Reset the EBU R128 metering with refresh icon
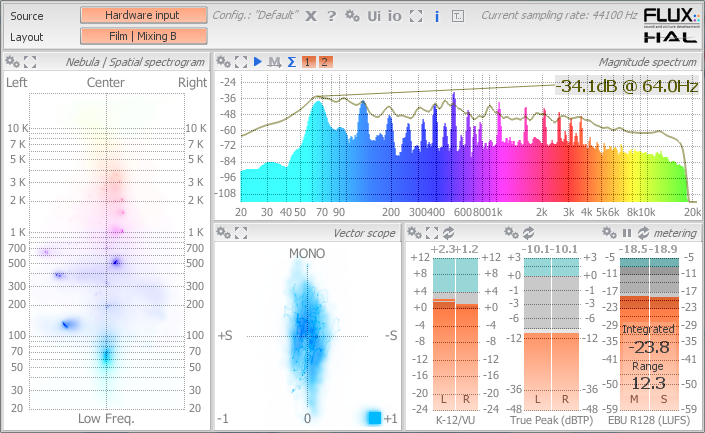The image size is (705, 433). click(x=641, y=233)
